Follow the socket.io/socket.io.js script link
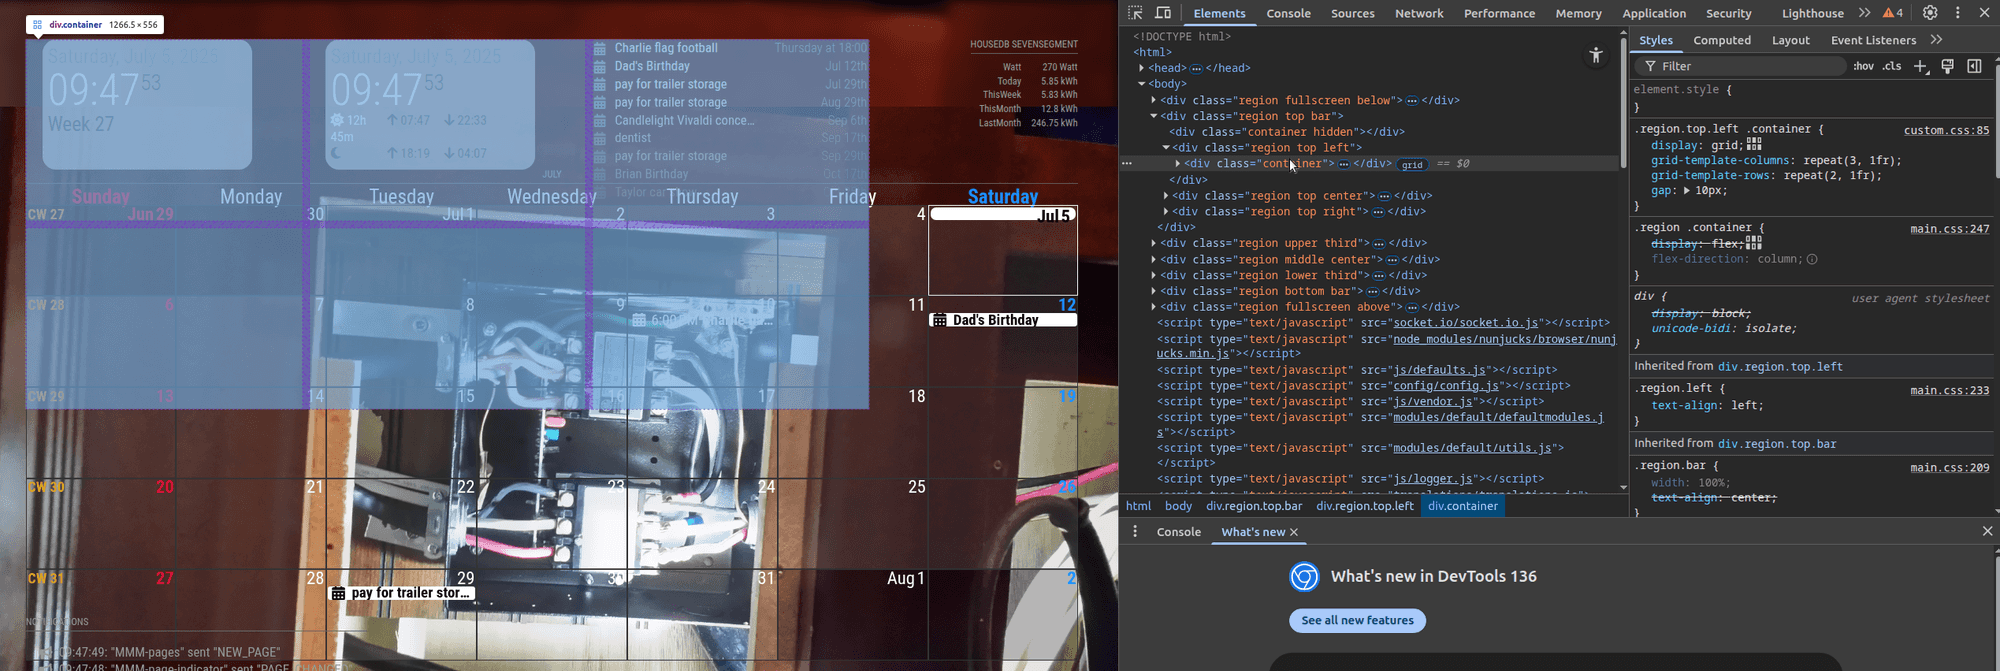This screenshot has height=671, width=2000. (1466, 323)
